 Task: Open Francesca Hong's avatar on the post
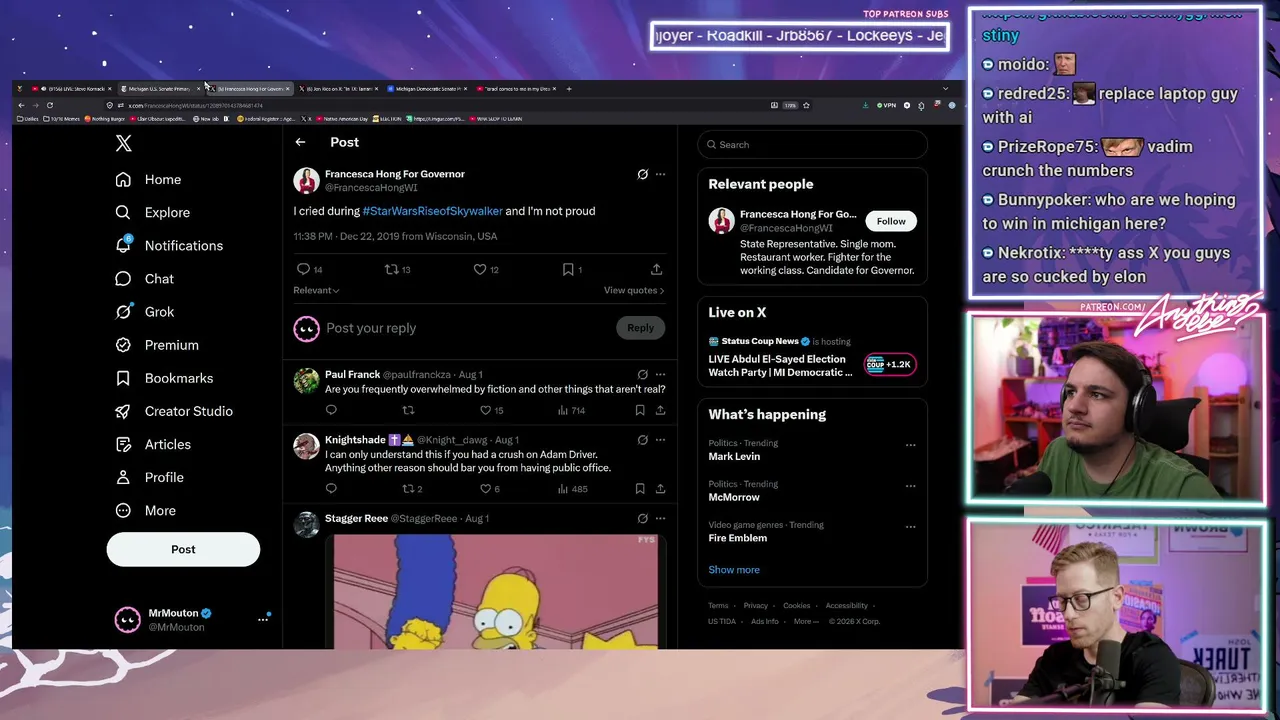point(306,180)
